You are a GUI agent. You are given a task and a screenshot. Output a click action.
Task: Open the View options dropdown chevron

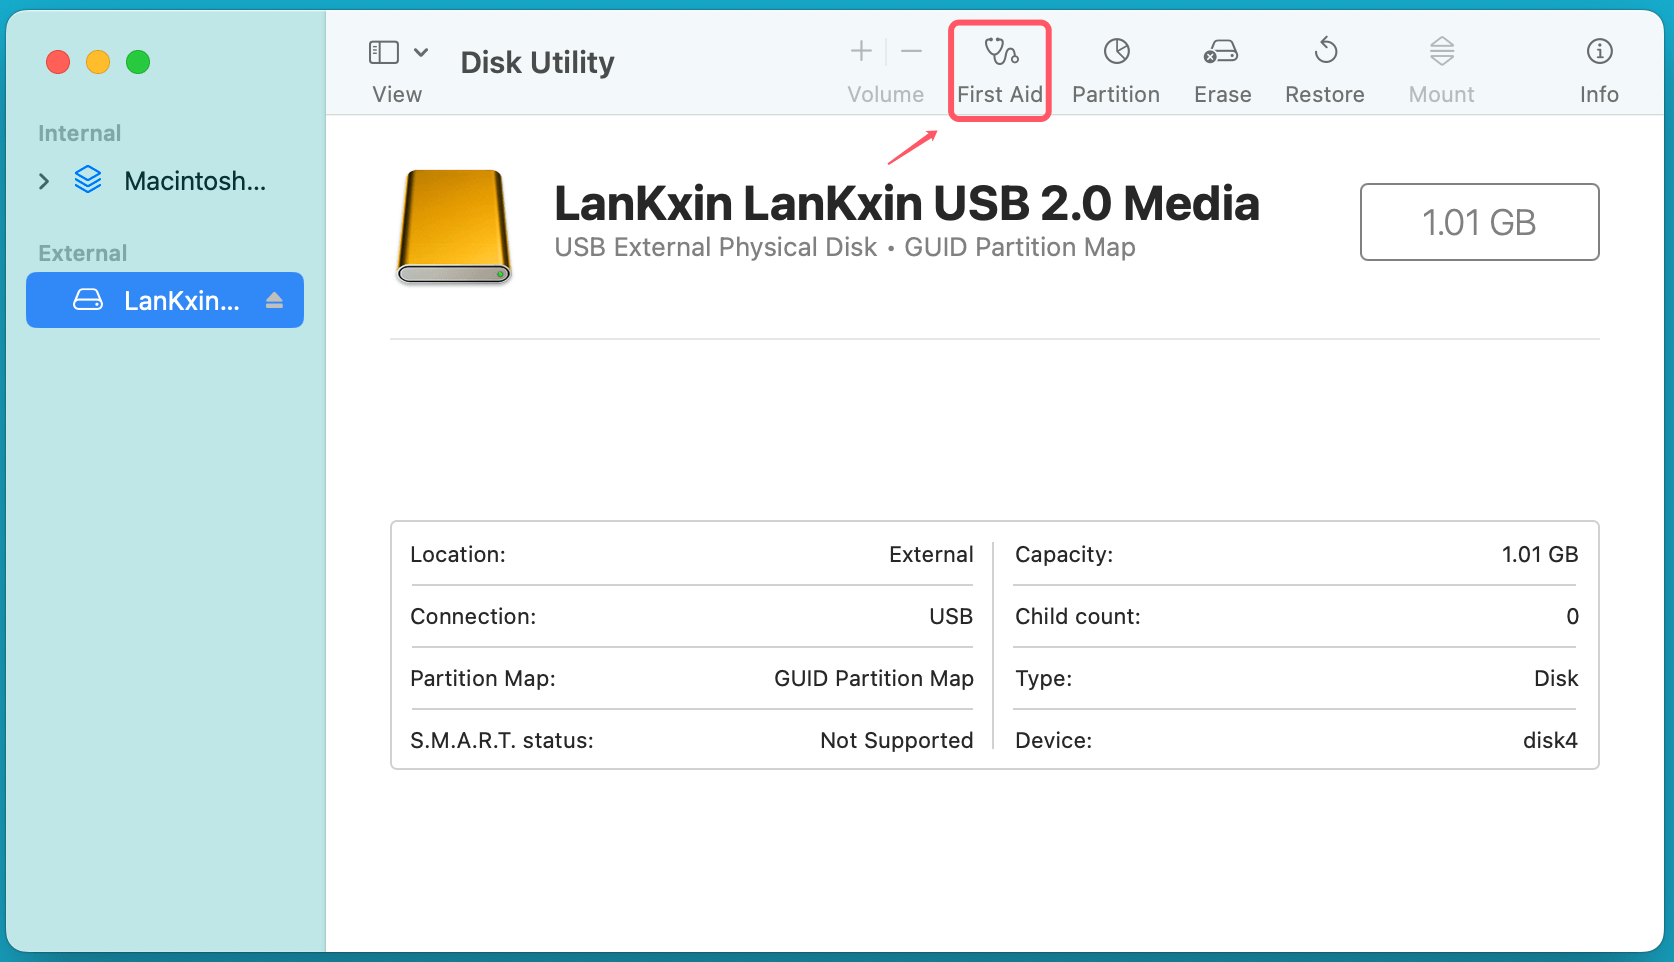pos(421,52)
